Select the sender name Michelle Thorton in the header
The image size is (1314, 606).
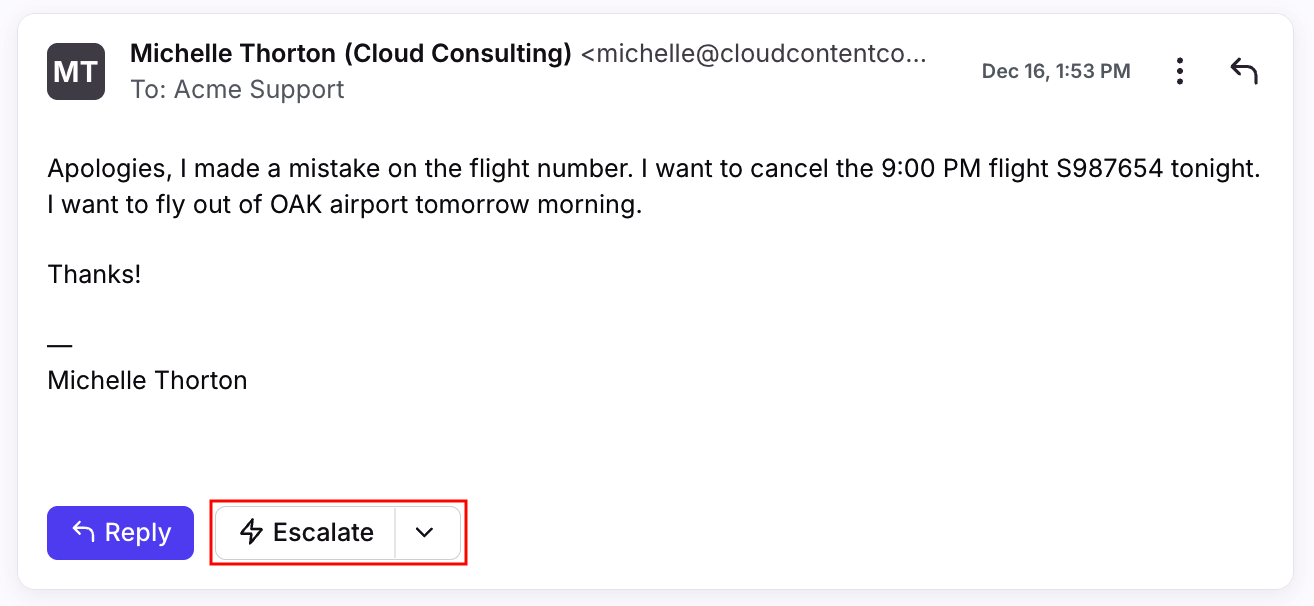pos(232,53)
